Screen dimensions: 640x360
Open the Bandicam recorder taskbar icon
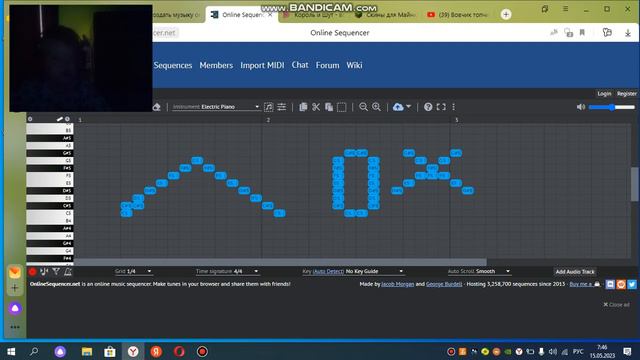point(202,351)
